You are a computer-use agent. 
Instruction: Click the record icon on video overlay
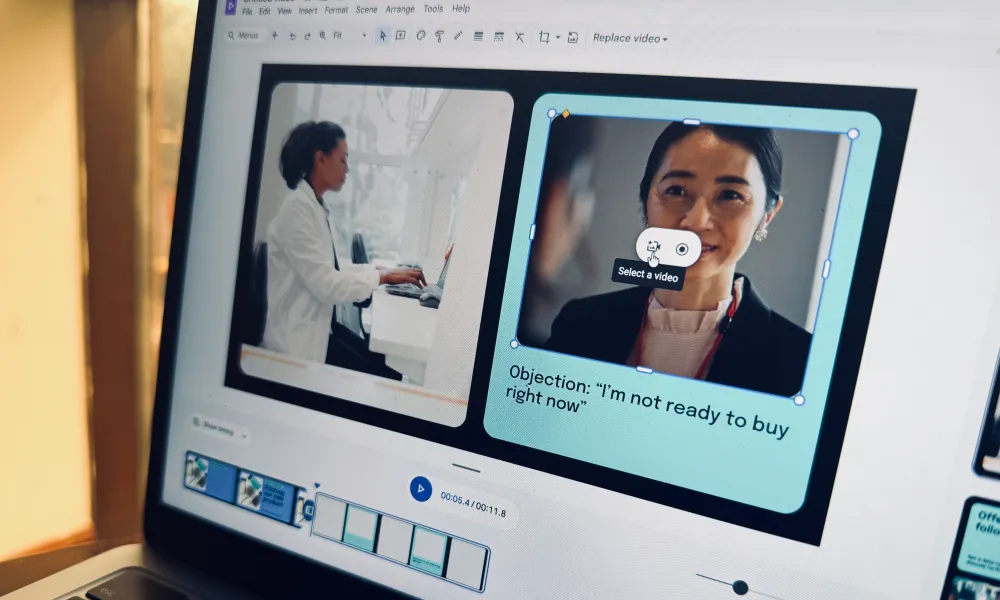(682, 249)
